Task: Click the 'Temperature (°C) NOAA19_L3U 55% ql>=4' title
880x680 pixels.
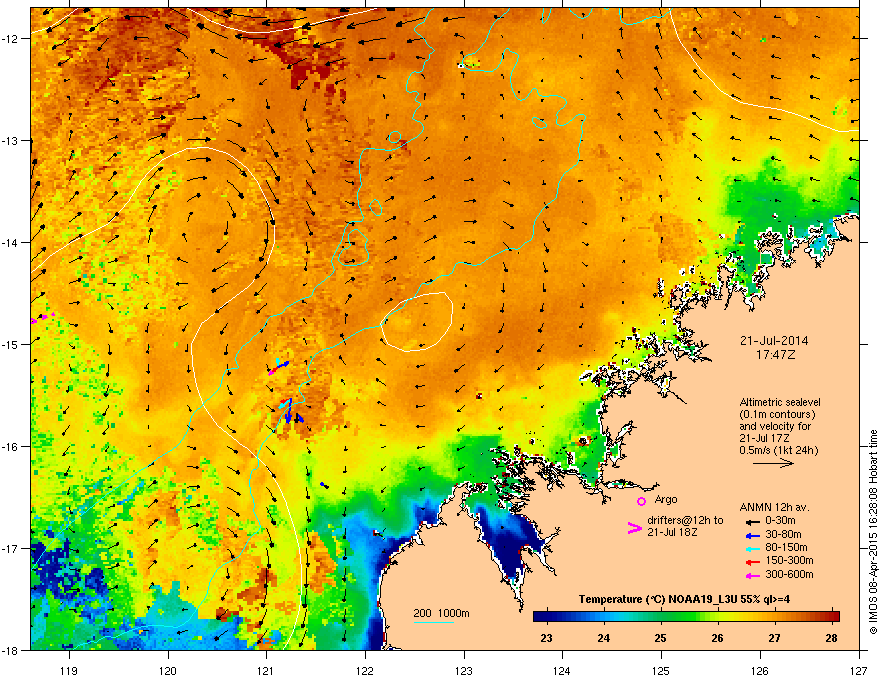Action: tap(684, 599)
